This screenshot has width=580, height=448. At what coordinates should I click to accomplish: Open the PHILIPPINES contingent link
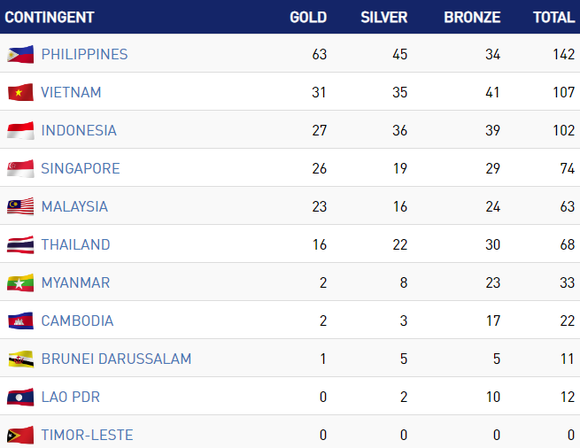84,54
